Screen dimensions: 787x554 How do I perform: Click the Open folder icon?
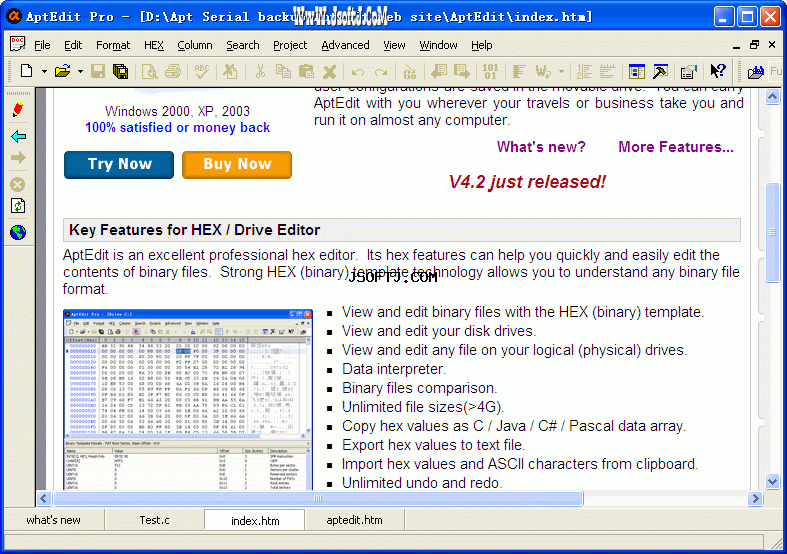click(x=63, y=71)
